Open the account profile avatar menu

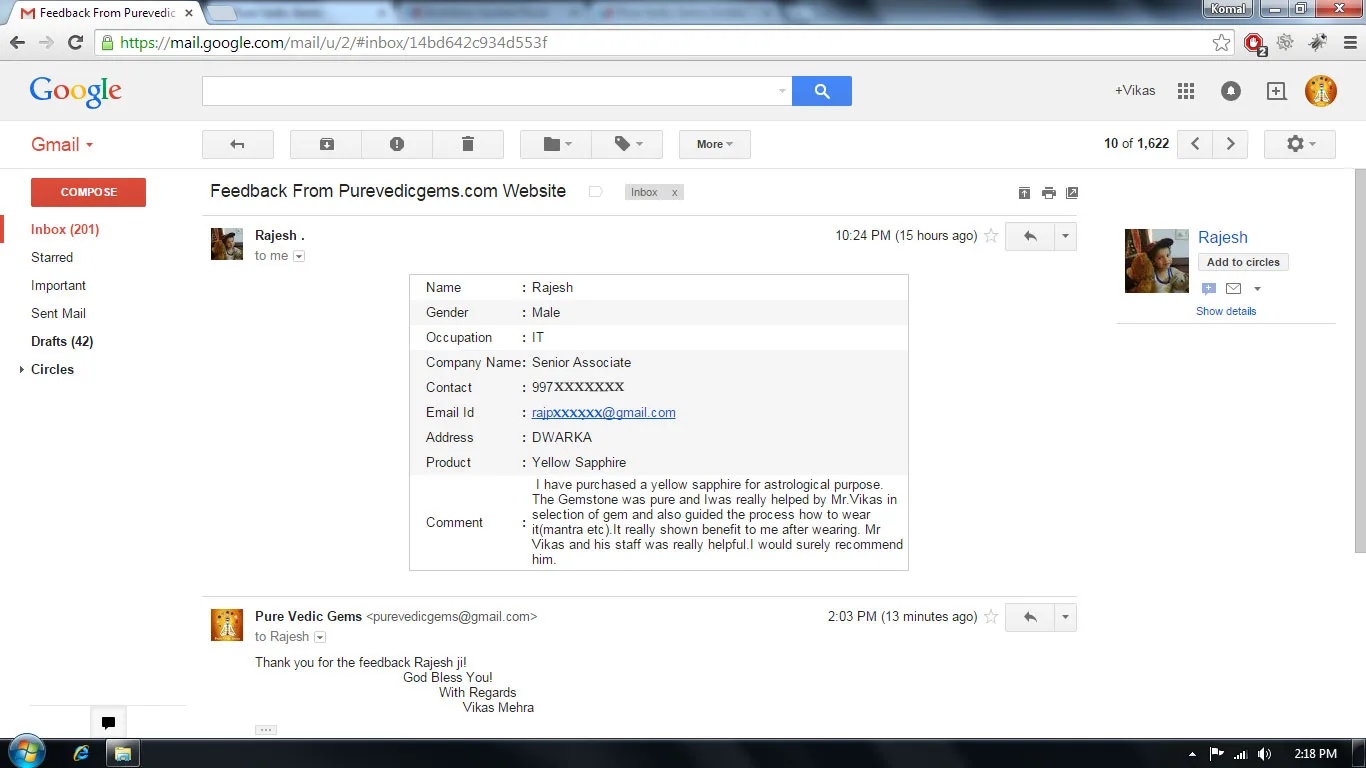[1321, 91]
